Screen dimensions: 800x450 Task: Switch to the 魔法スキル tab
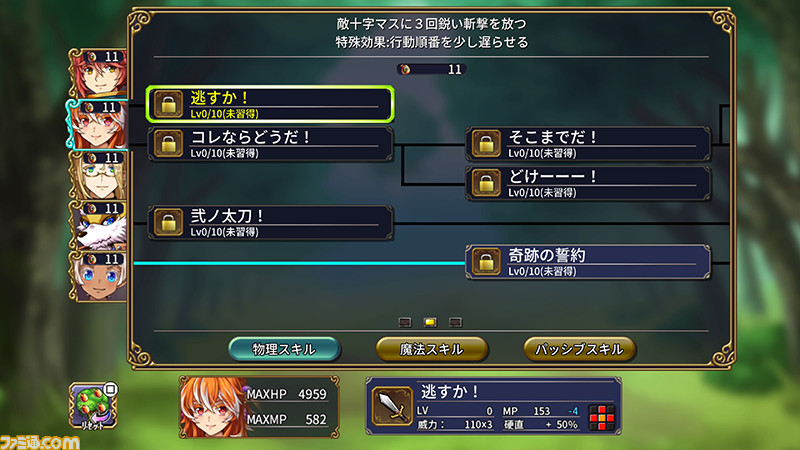point(432,349)
